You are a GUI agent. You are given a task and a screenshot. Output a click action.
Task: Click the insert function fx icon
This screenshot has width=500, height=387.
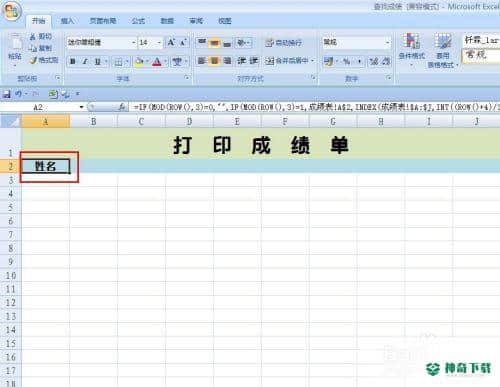(x=122, y=107)
